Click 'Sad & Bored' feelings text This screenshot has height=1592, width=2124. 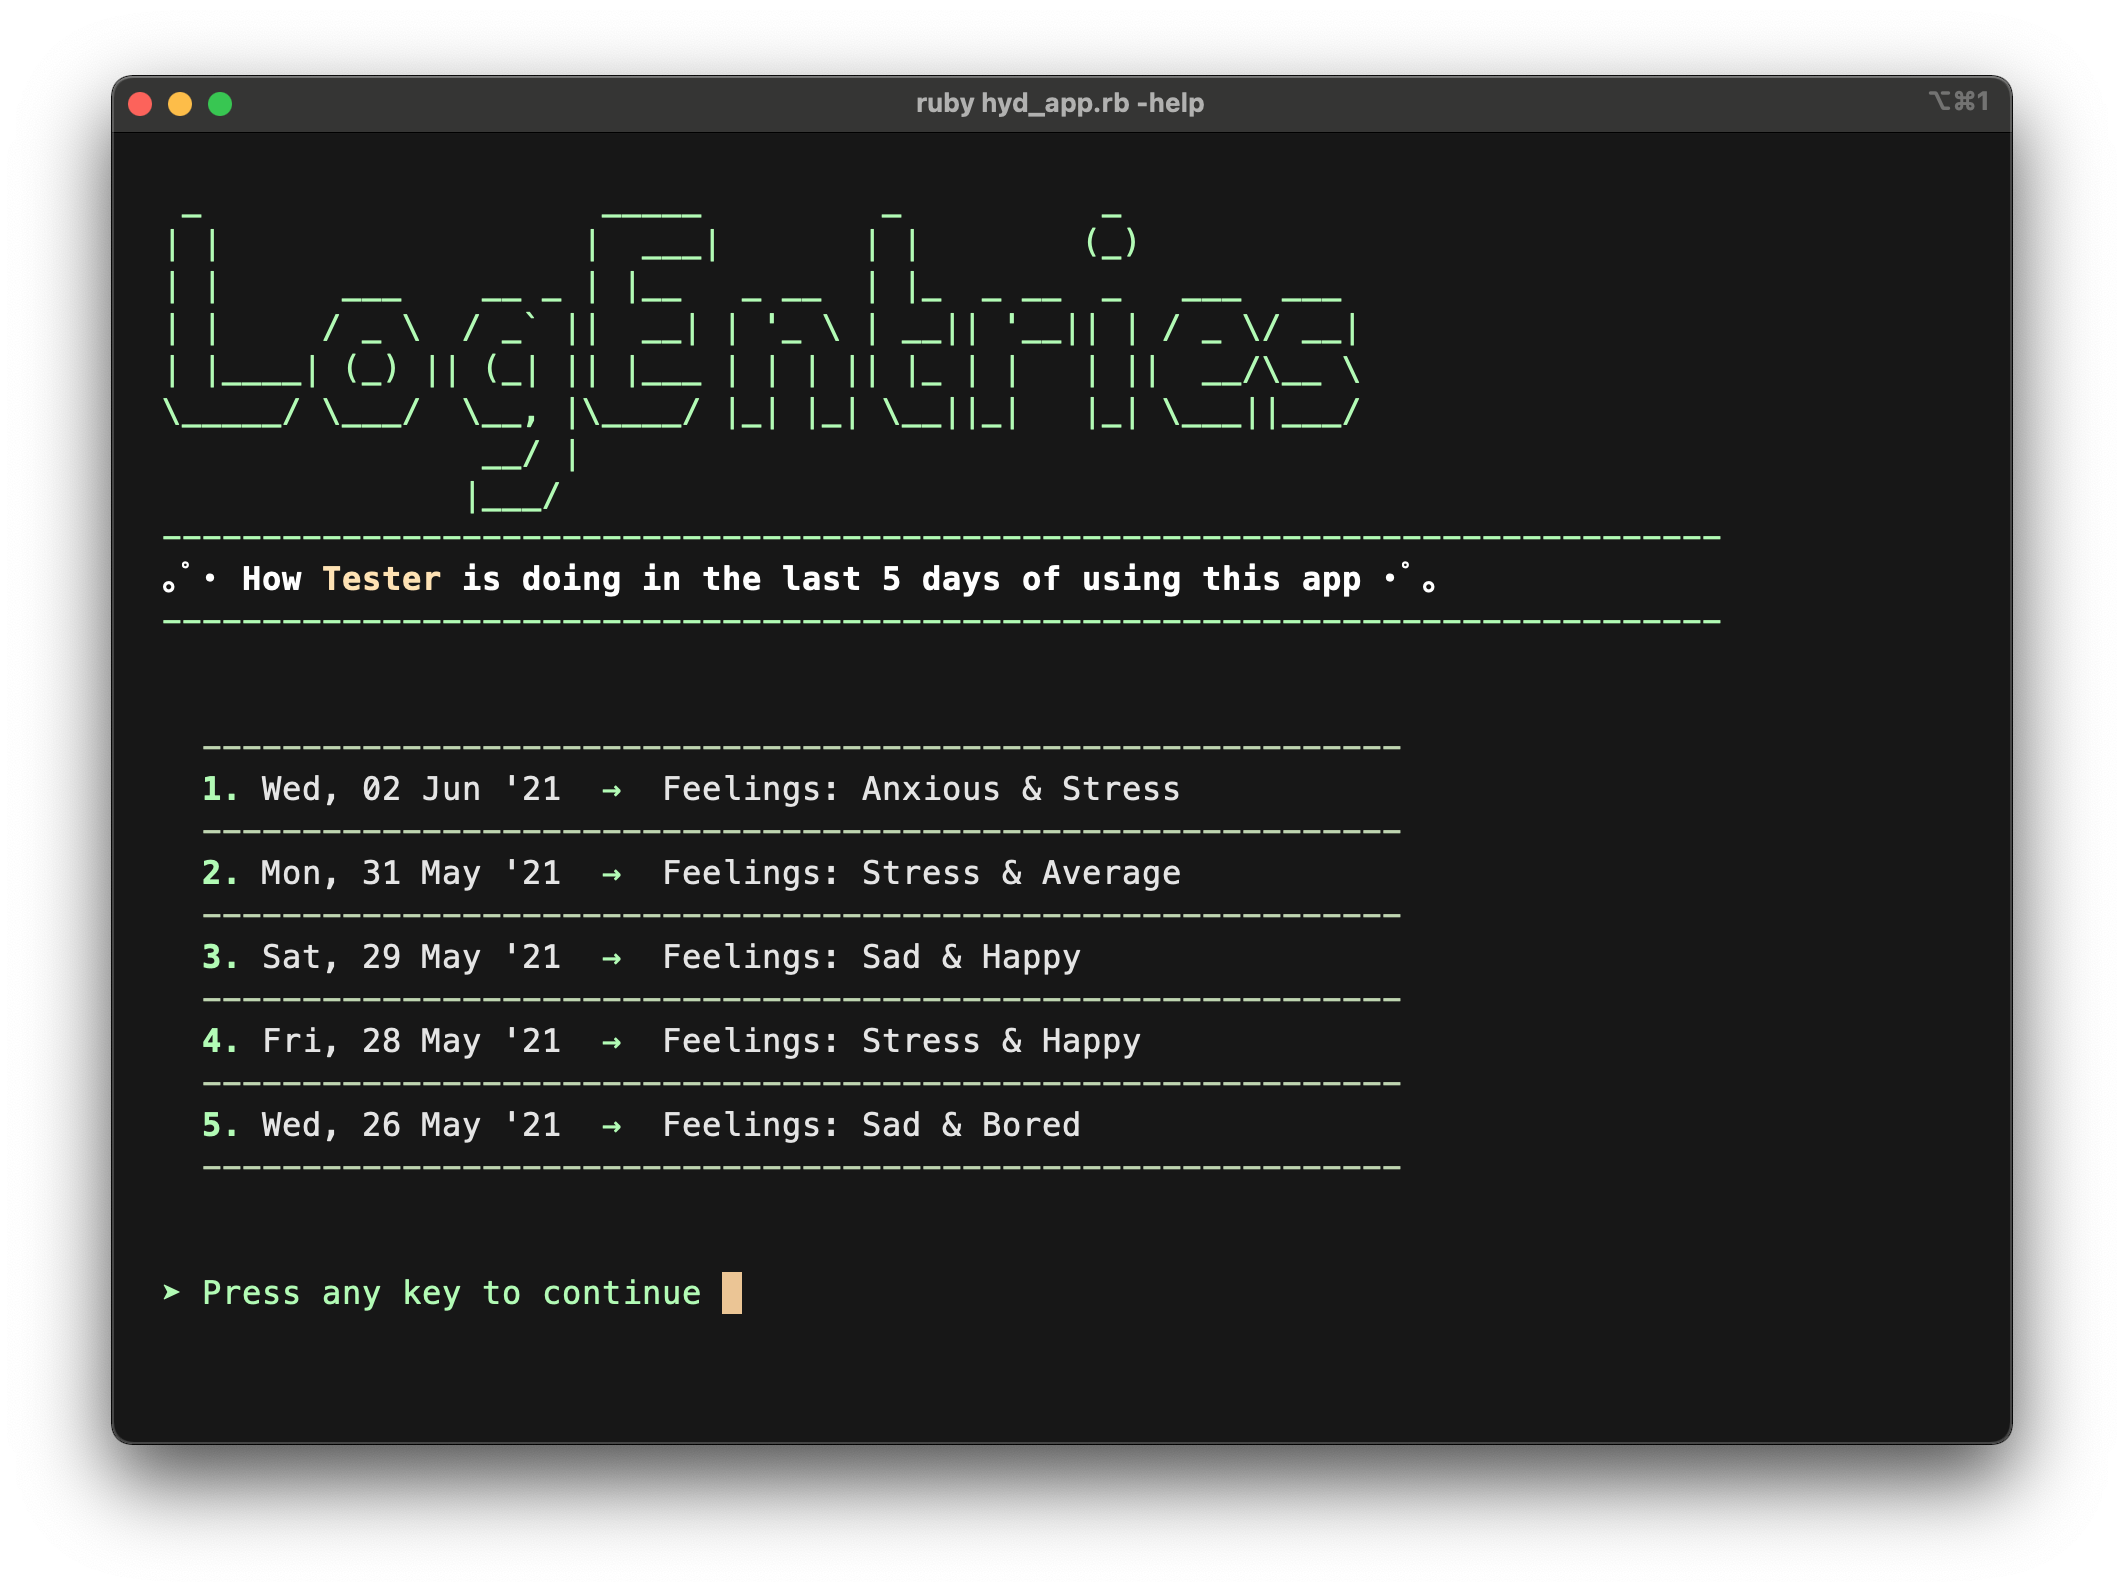pyautogui.click(x=970, y=1125)
